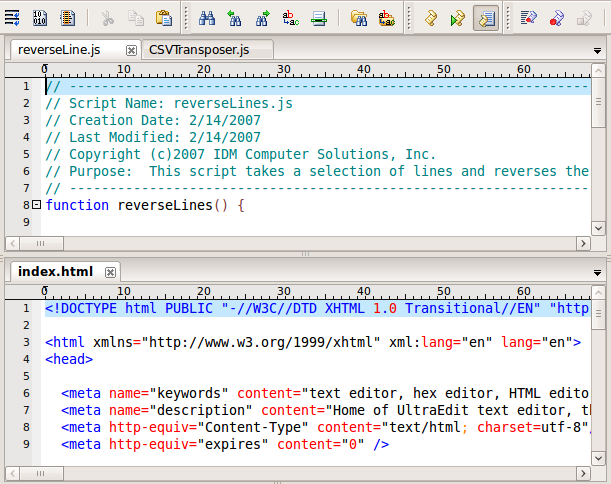Open Find with the binoculars icon
The image size is (611, 484).
click(x=207, y=18)
